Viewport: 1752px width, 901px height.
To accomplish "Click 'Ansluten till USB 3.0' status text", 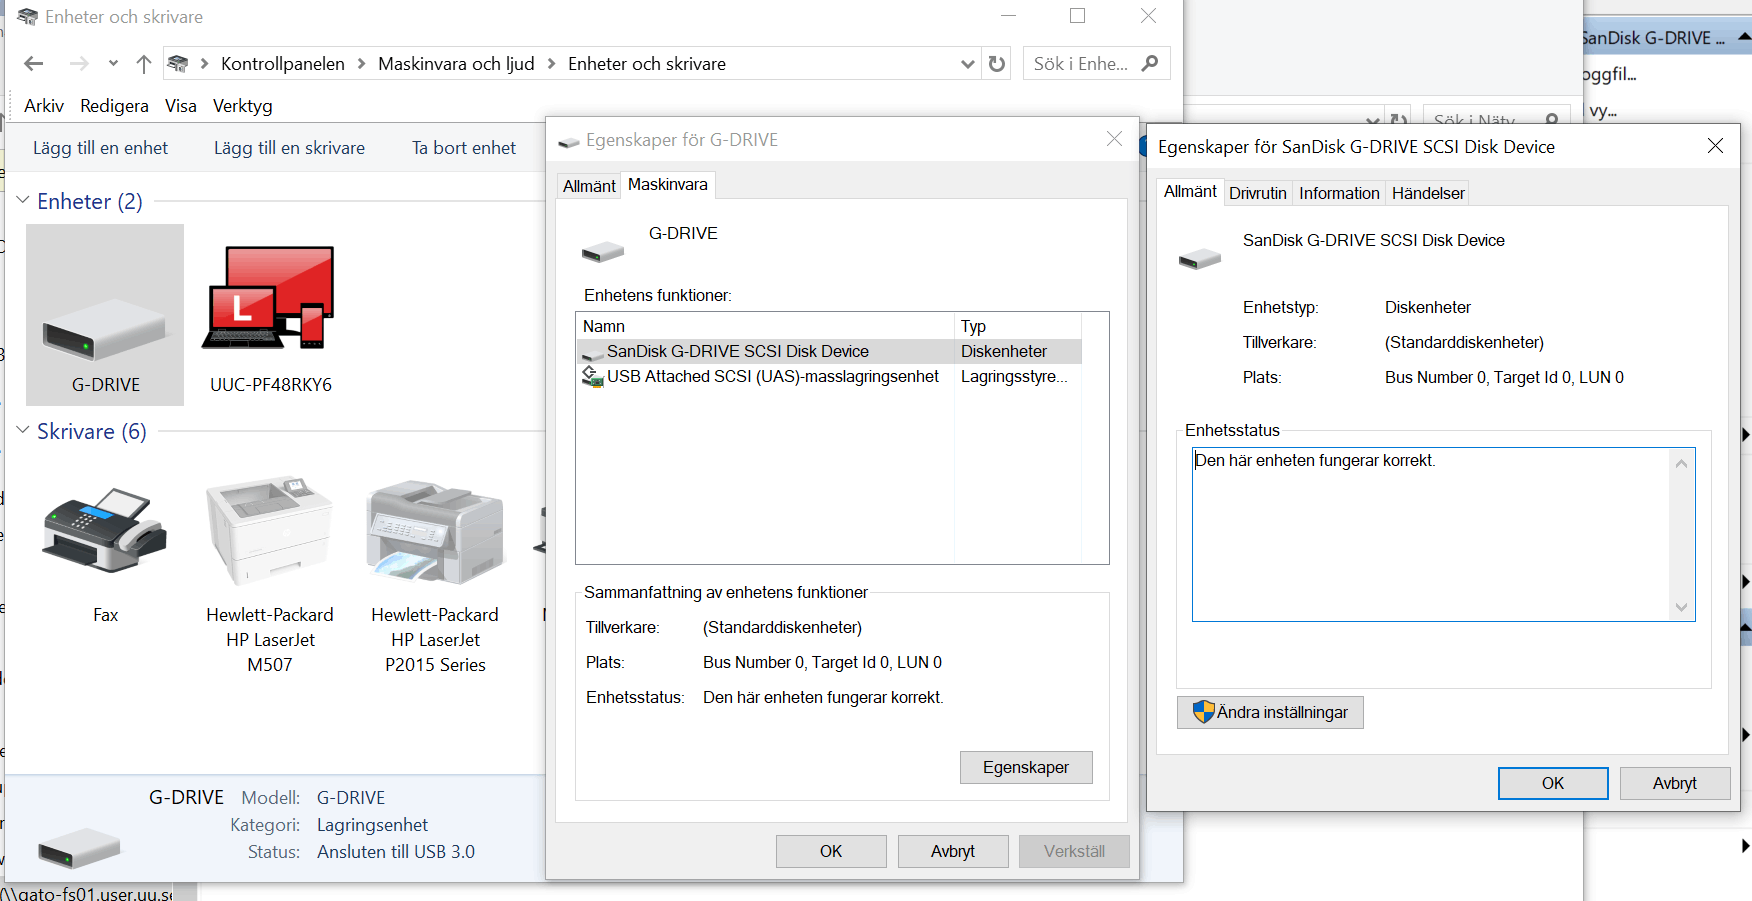I will [396, 852].
